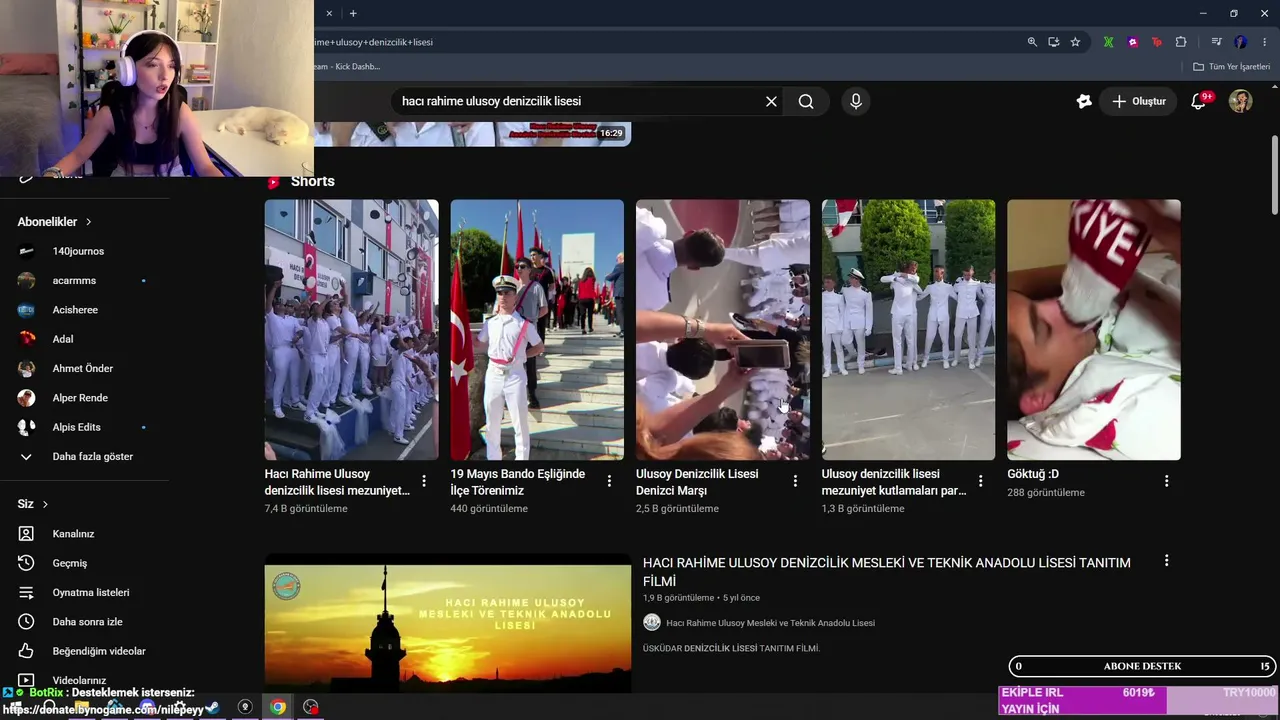
Task: Open more options for Göktuğ :D short
Action: [x=1166, y=481]
